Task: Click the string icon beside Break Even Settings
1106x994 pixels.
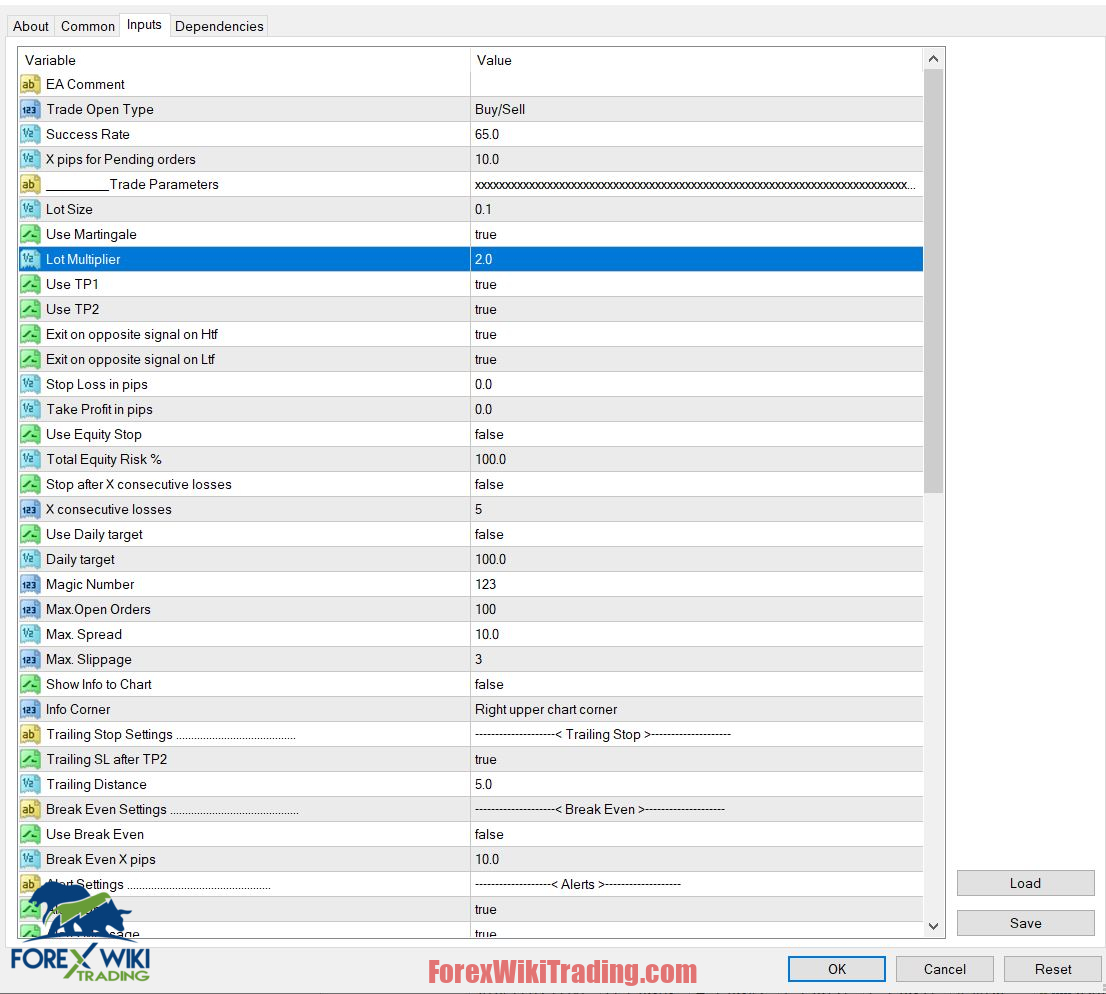Action: [x=30, y=810]
